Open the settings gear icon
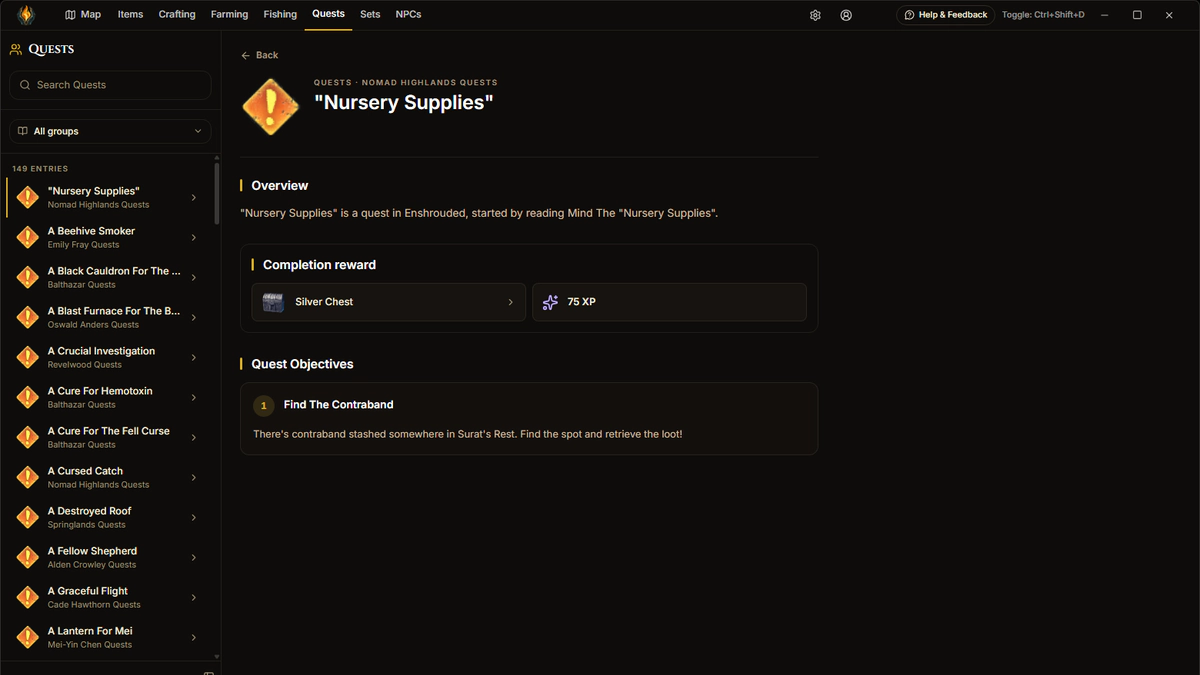Image resolution: width=1200 pixels, height=675 pixels. click(815, 15)
